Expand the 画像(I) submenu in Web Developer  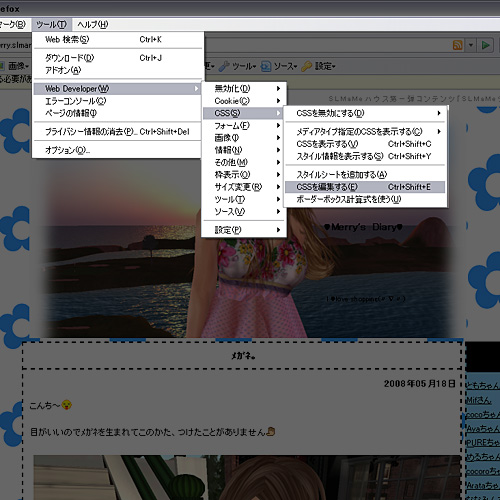(x=244, y=138)
